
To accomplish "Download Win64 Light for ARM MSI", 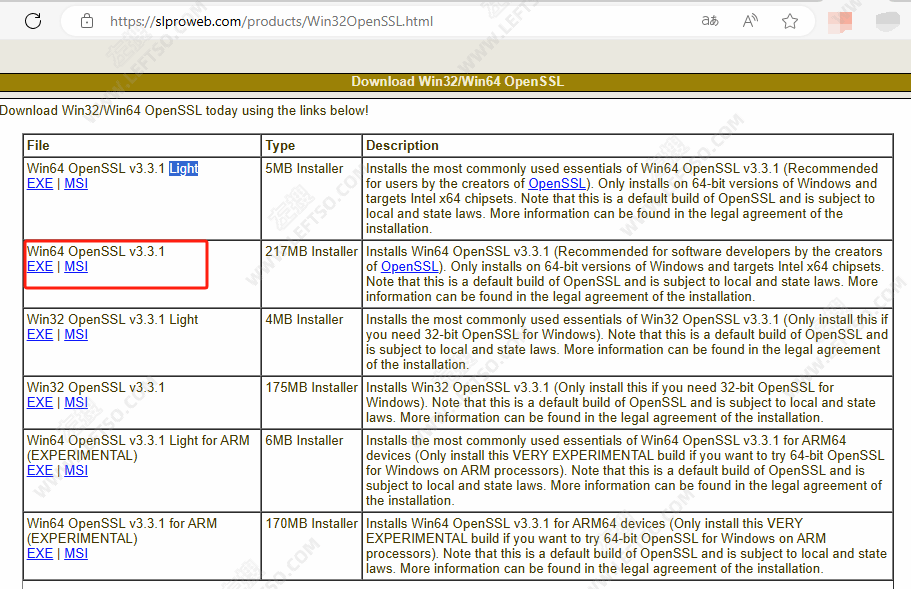I will pyautogui.click(x=76, y=471).
